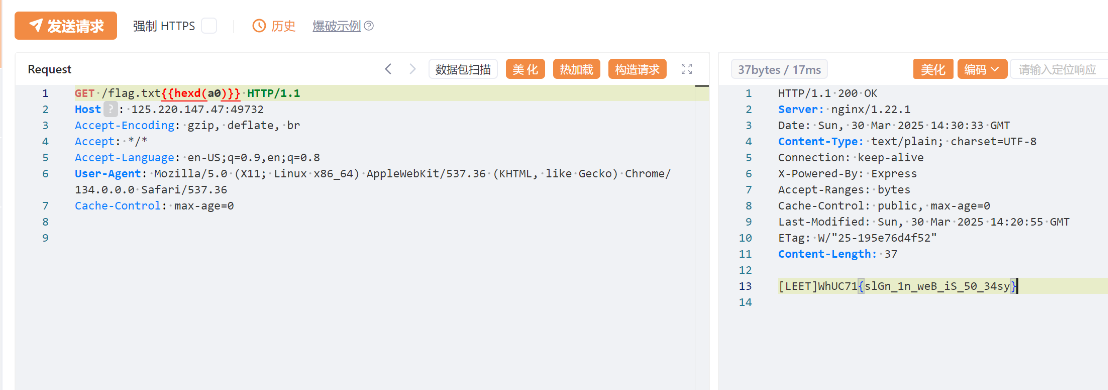1108x390 pixels.
Task: Toggle the 强制 HTTPS checkbox
Action: (208, 26)
